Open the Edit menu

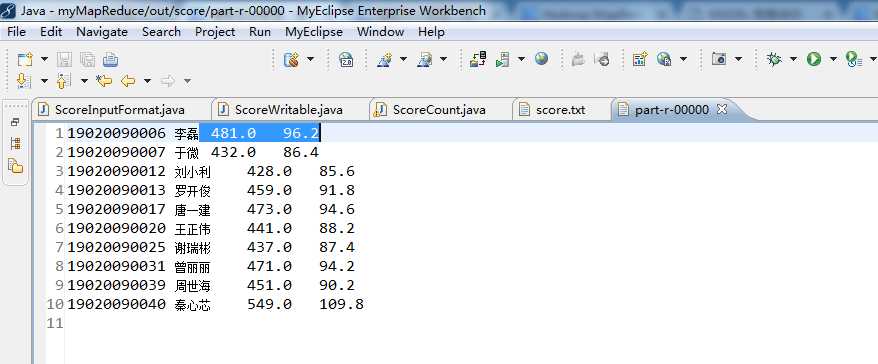51,32
